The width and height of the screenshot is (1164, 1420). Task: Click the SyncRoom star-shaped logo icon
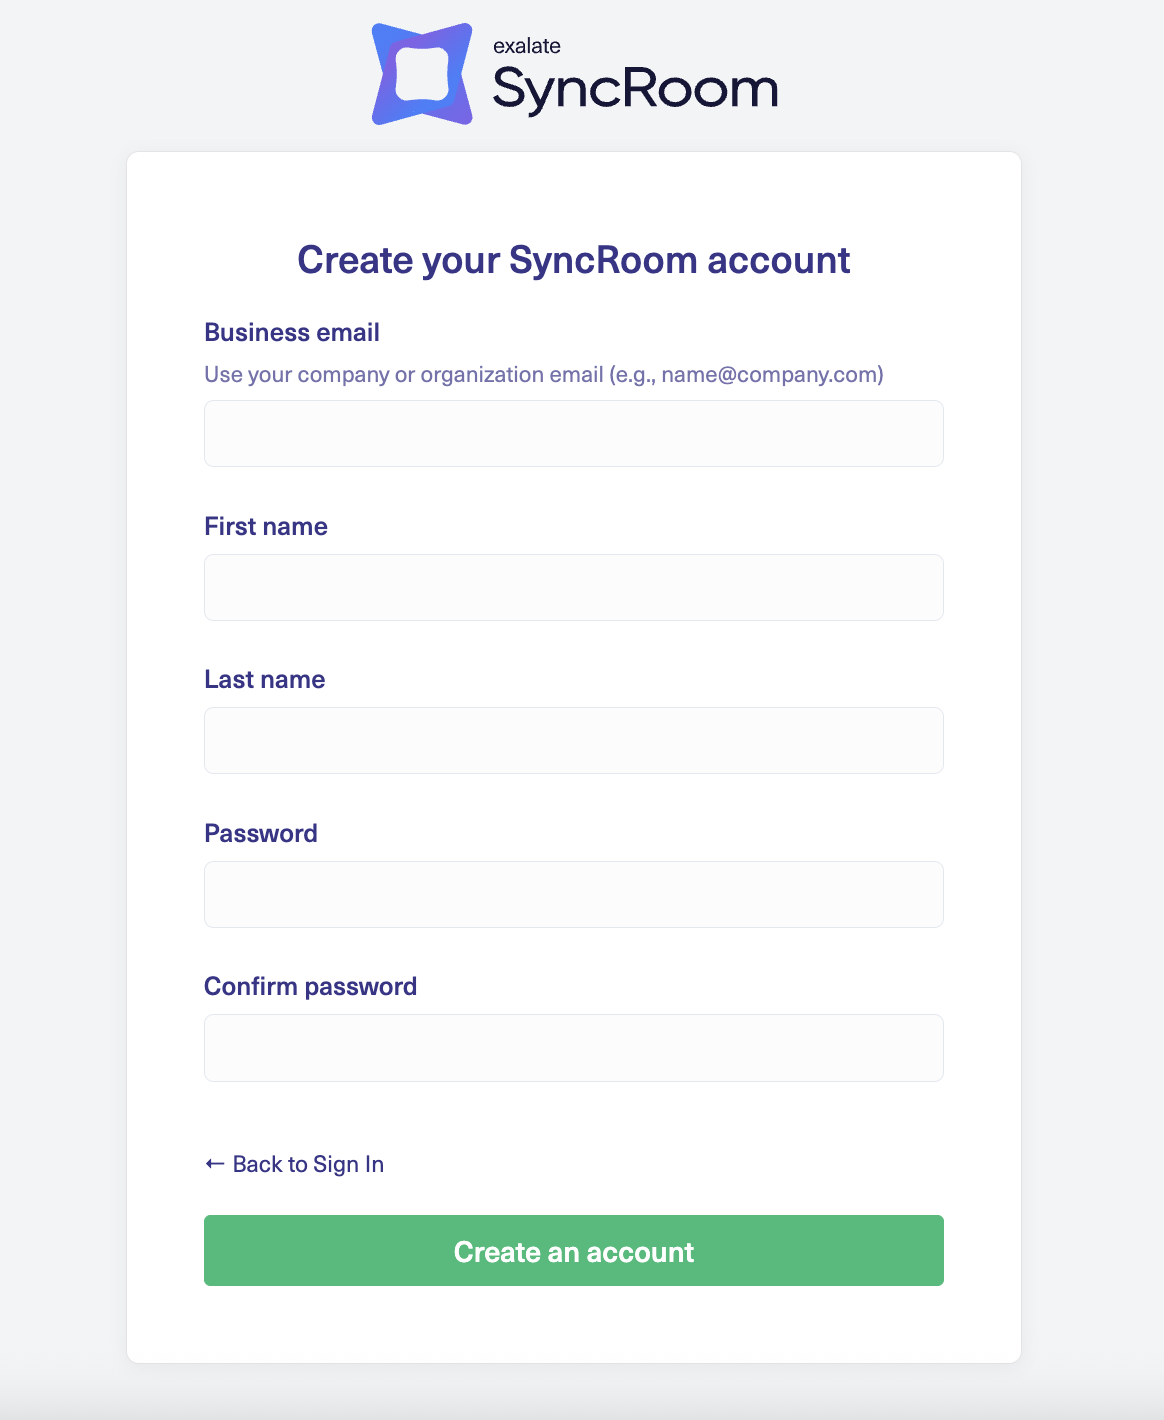[x=421, y=75]
